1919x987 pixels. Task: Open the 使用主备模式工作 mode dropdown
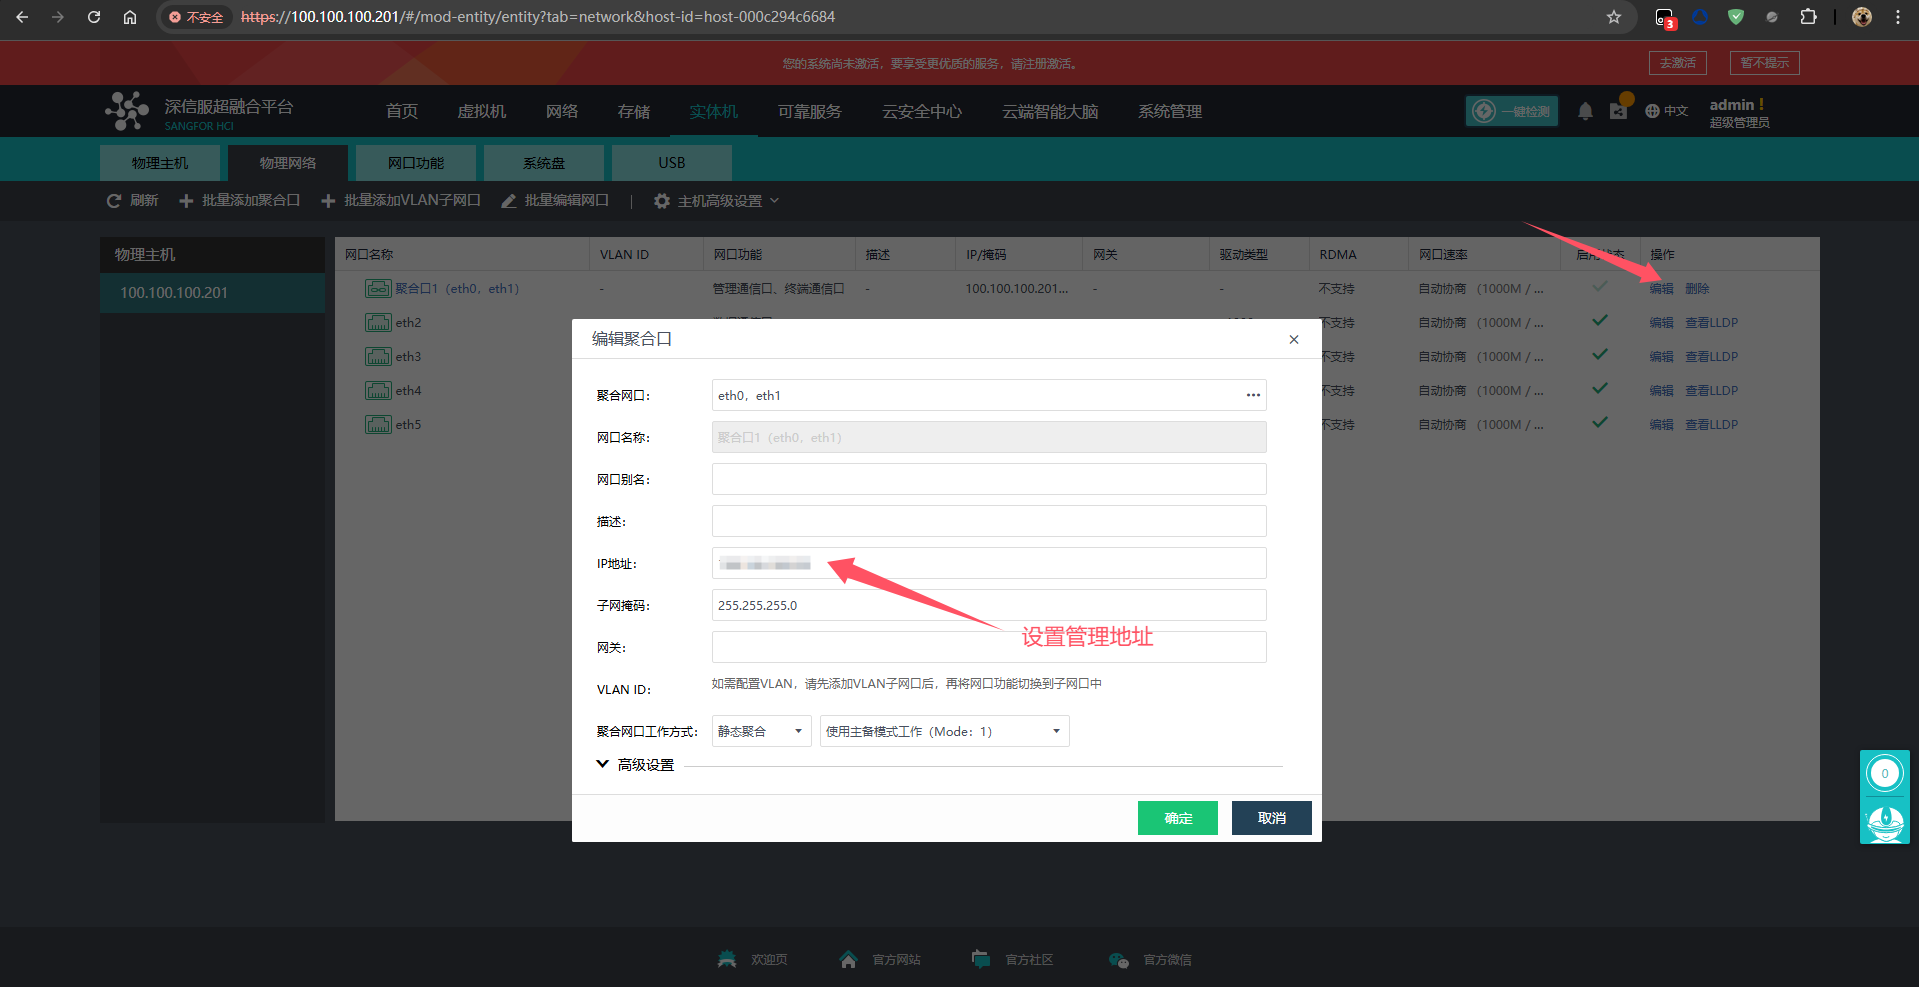point(944,731)
